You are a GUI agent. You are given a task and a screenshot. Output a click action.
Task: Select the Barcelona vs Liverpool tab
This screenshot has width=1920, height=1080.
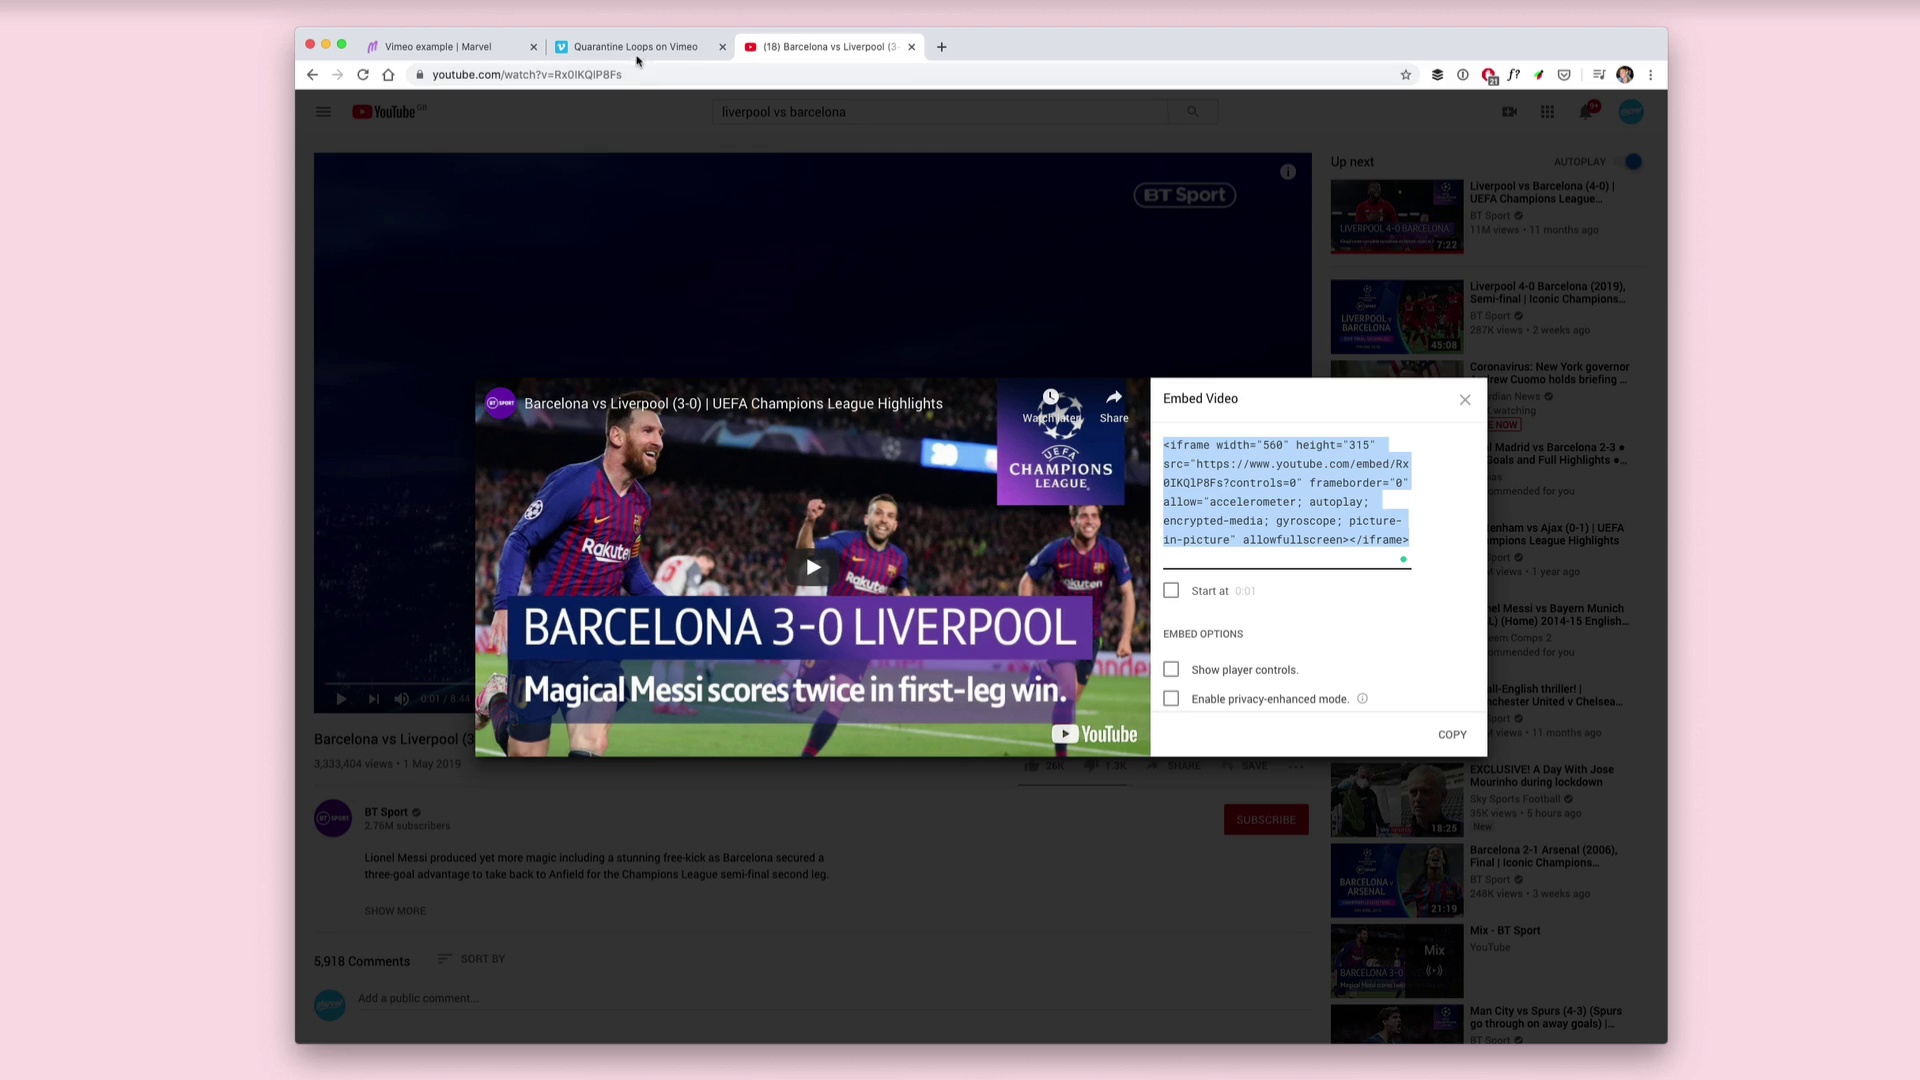click(828, 47)
